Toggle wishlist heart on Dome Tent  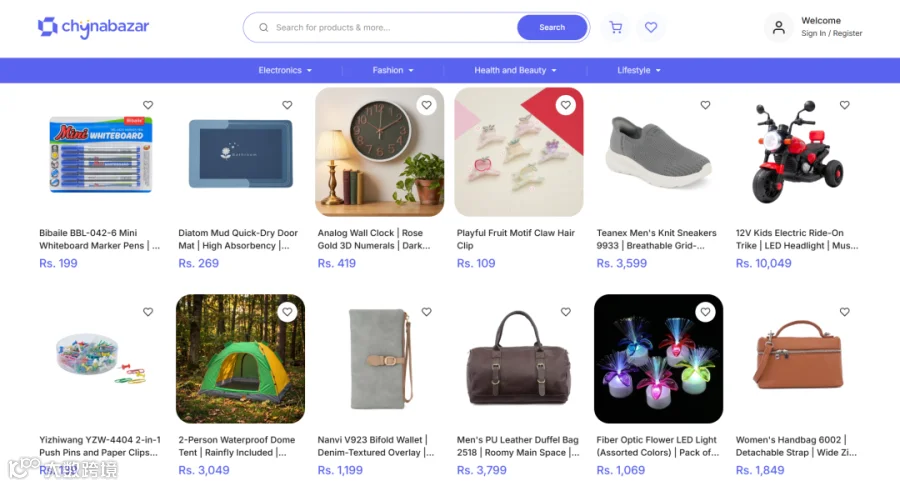coord(287,312)
